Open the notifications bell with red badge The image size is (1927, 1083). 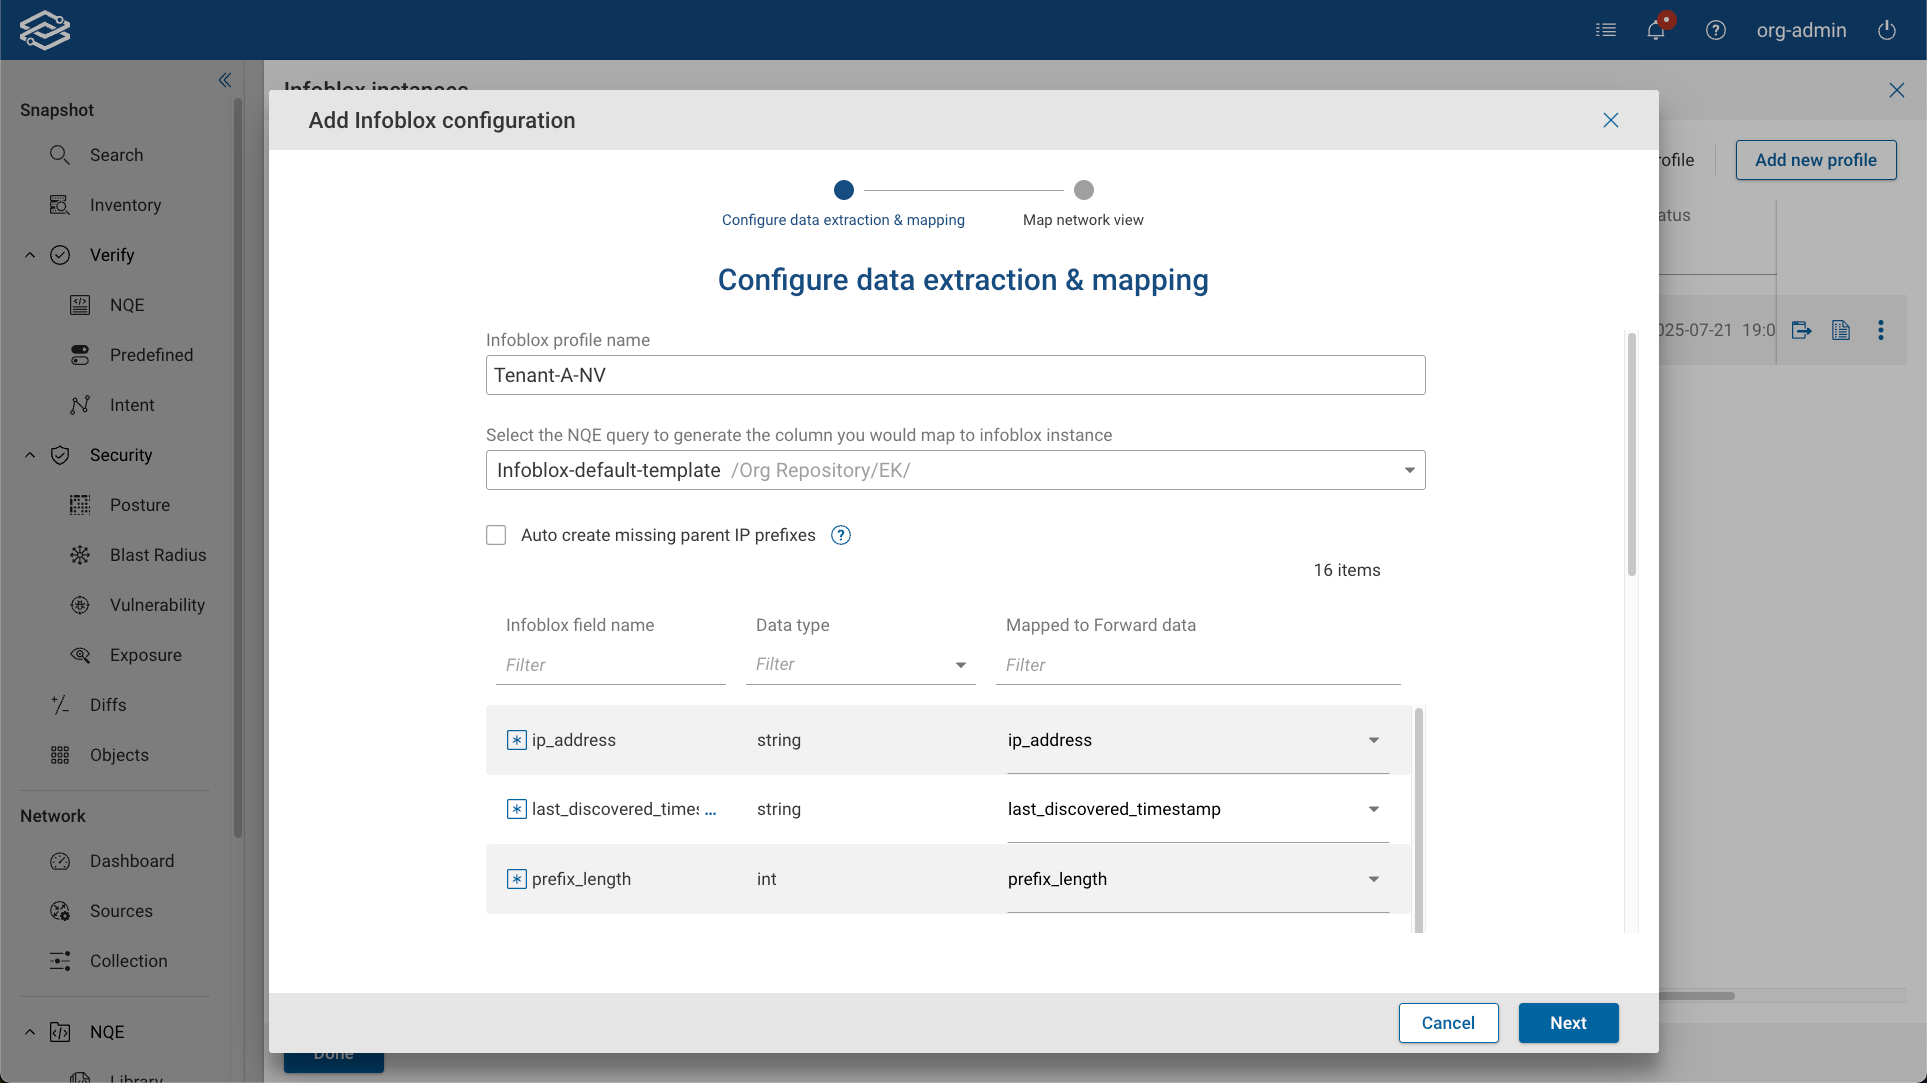[x=1655, y=30]
